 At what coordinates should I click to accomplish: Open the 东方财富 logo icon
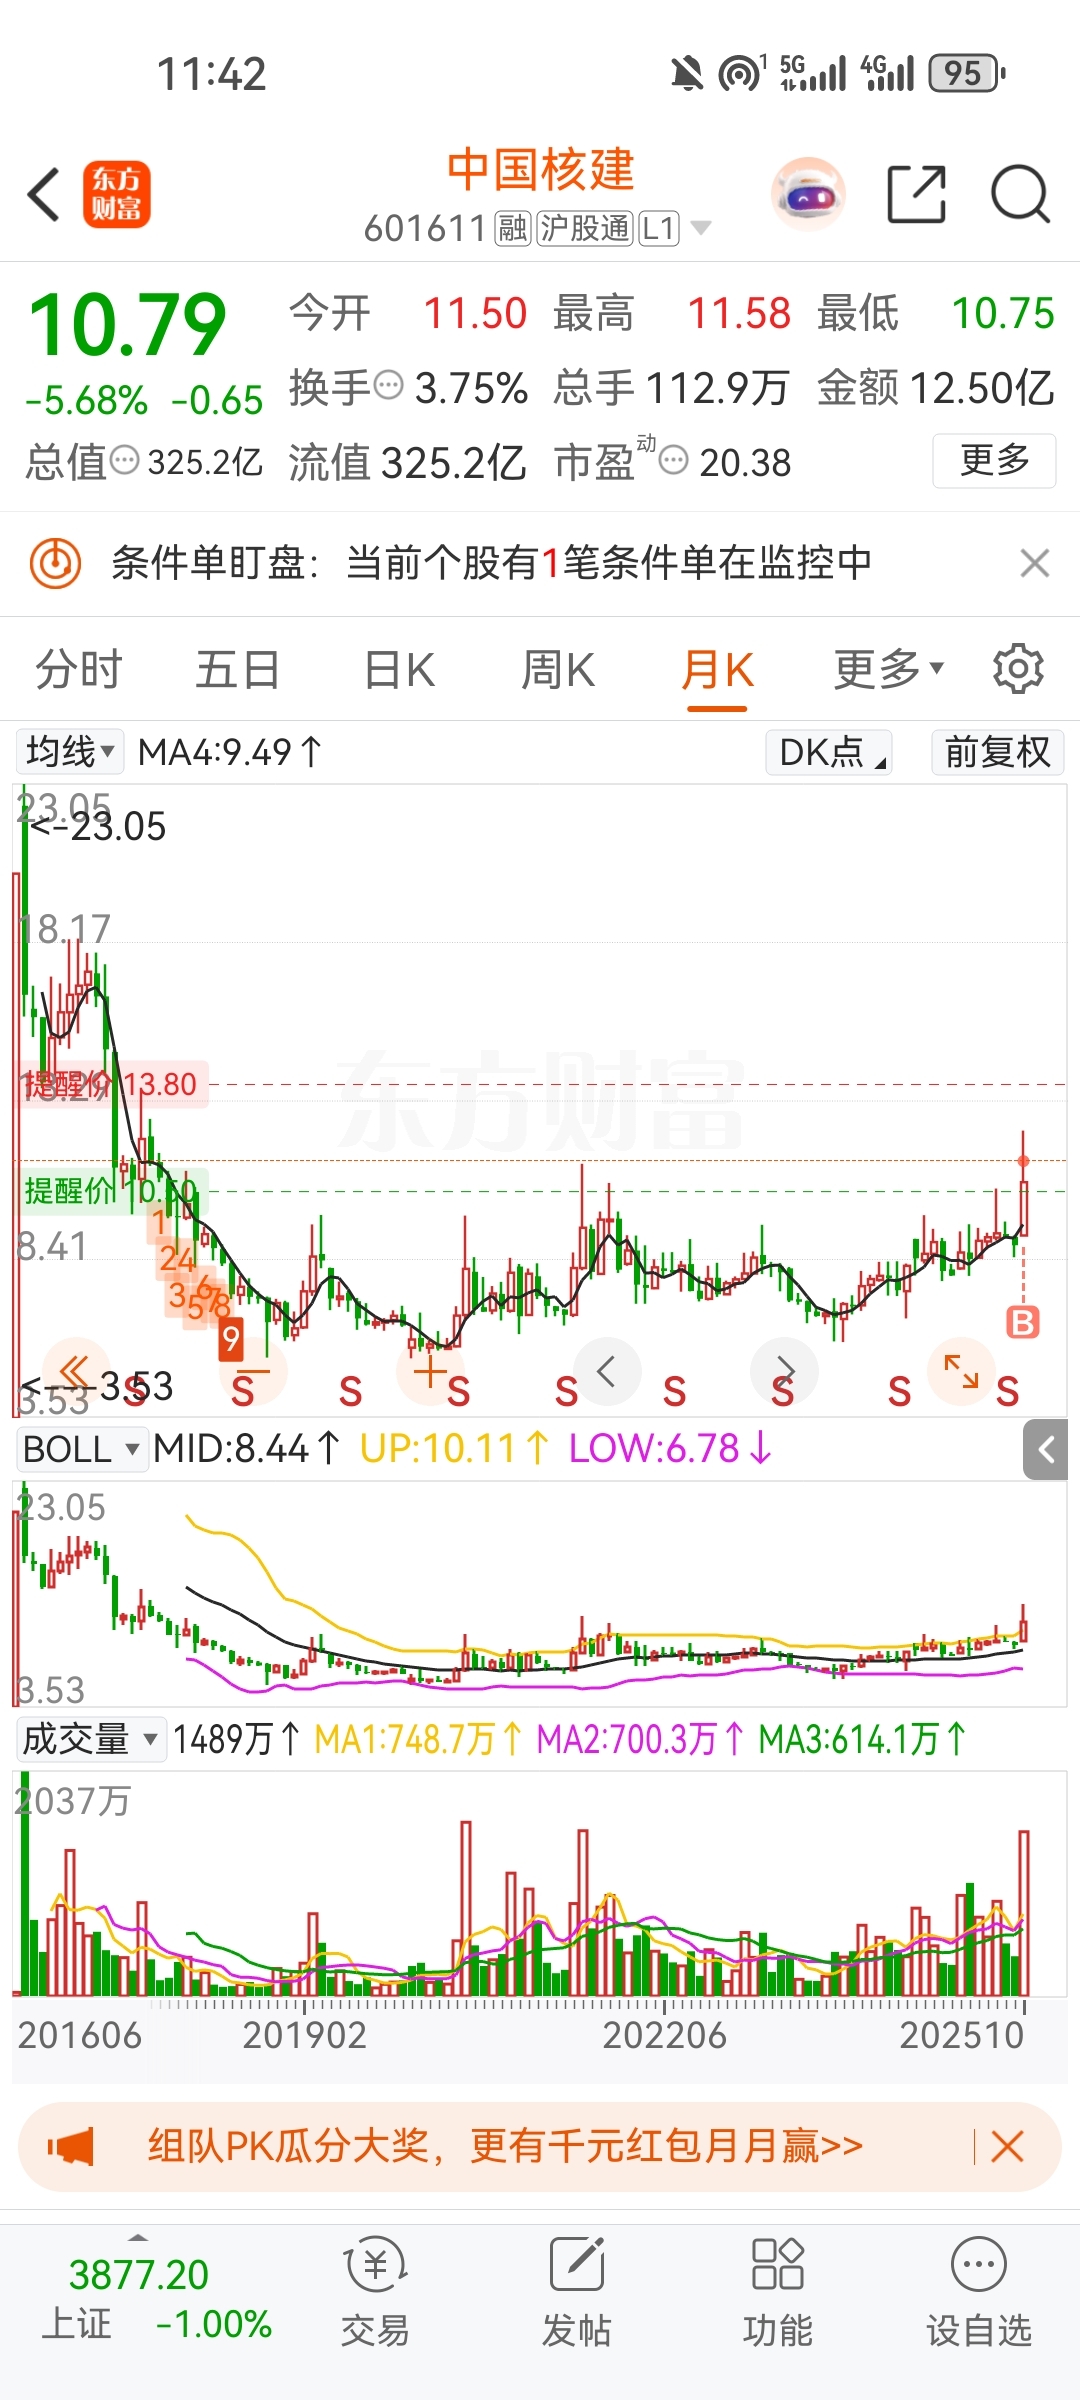coord(117,194)
